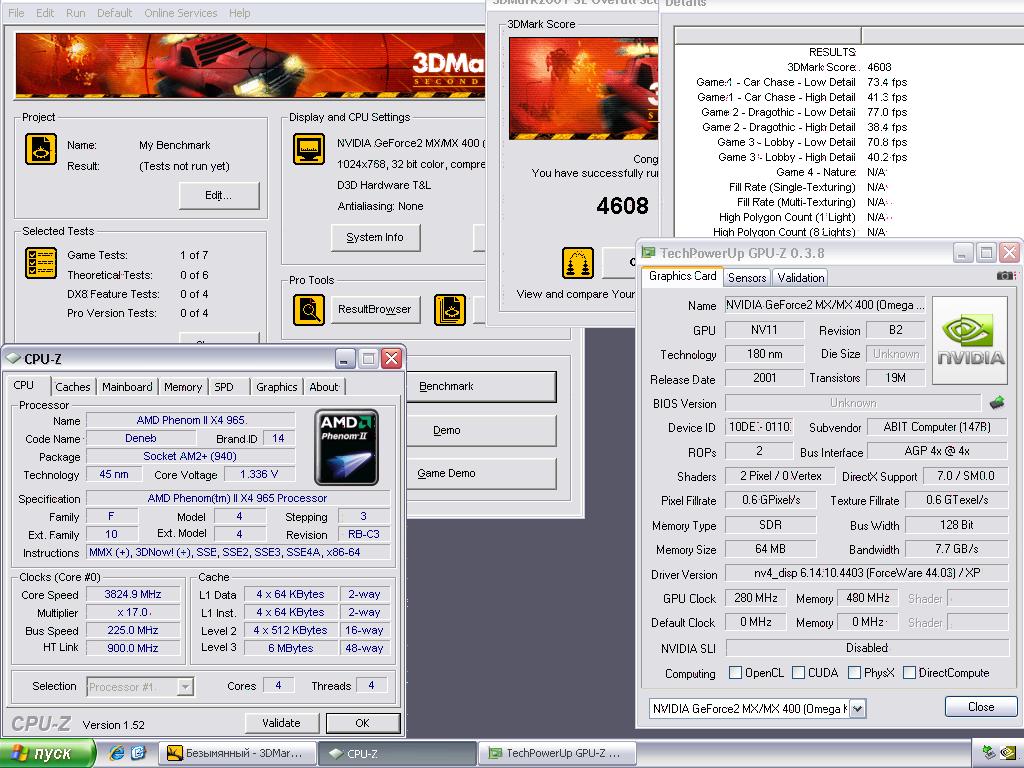1024x768 pixels.
Task: Click the ResultBrowser button
Action: (375, 310)
